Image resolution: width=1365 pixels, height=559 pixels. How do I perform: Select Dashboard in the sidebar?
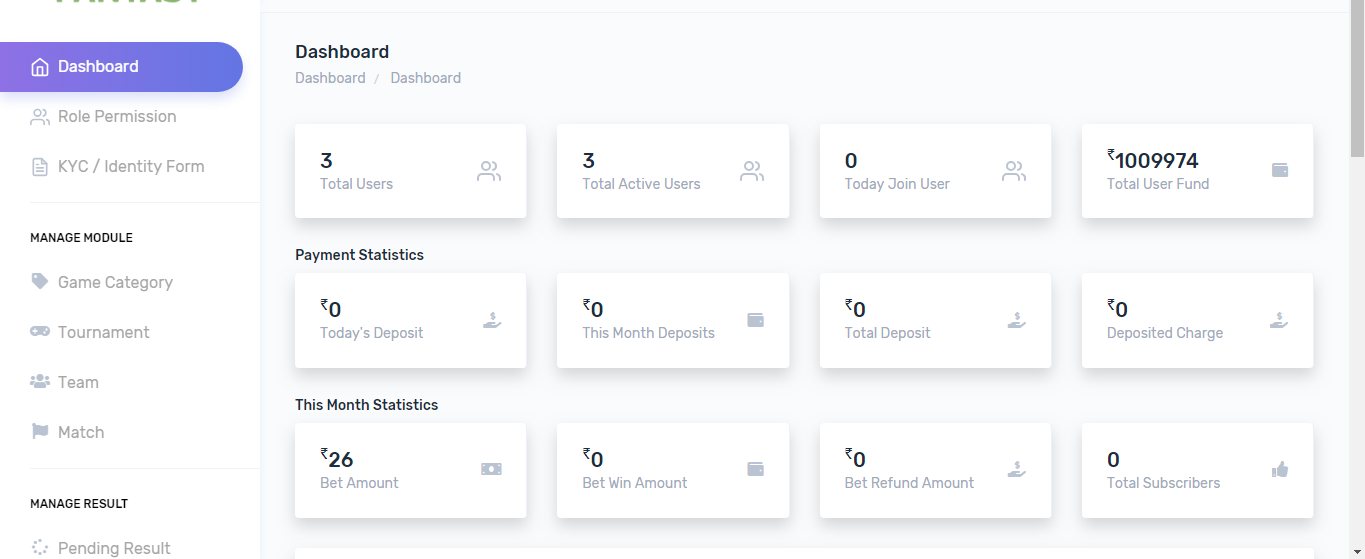98,67
